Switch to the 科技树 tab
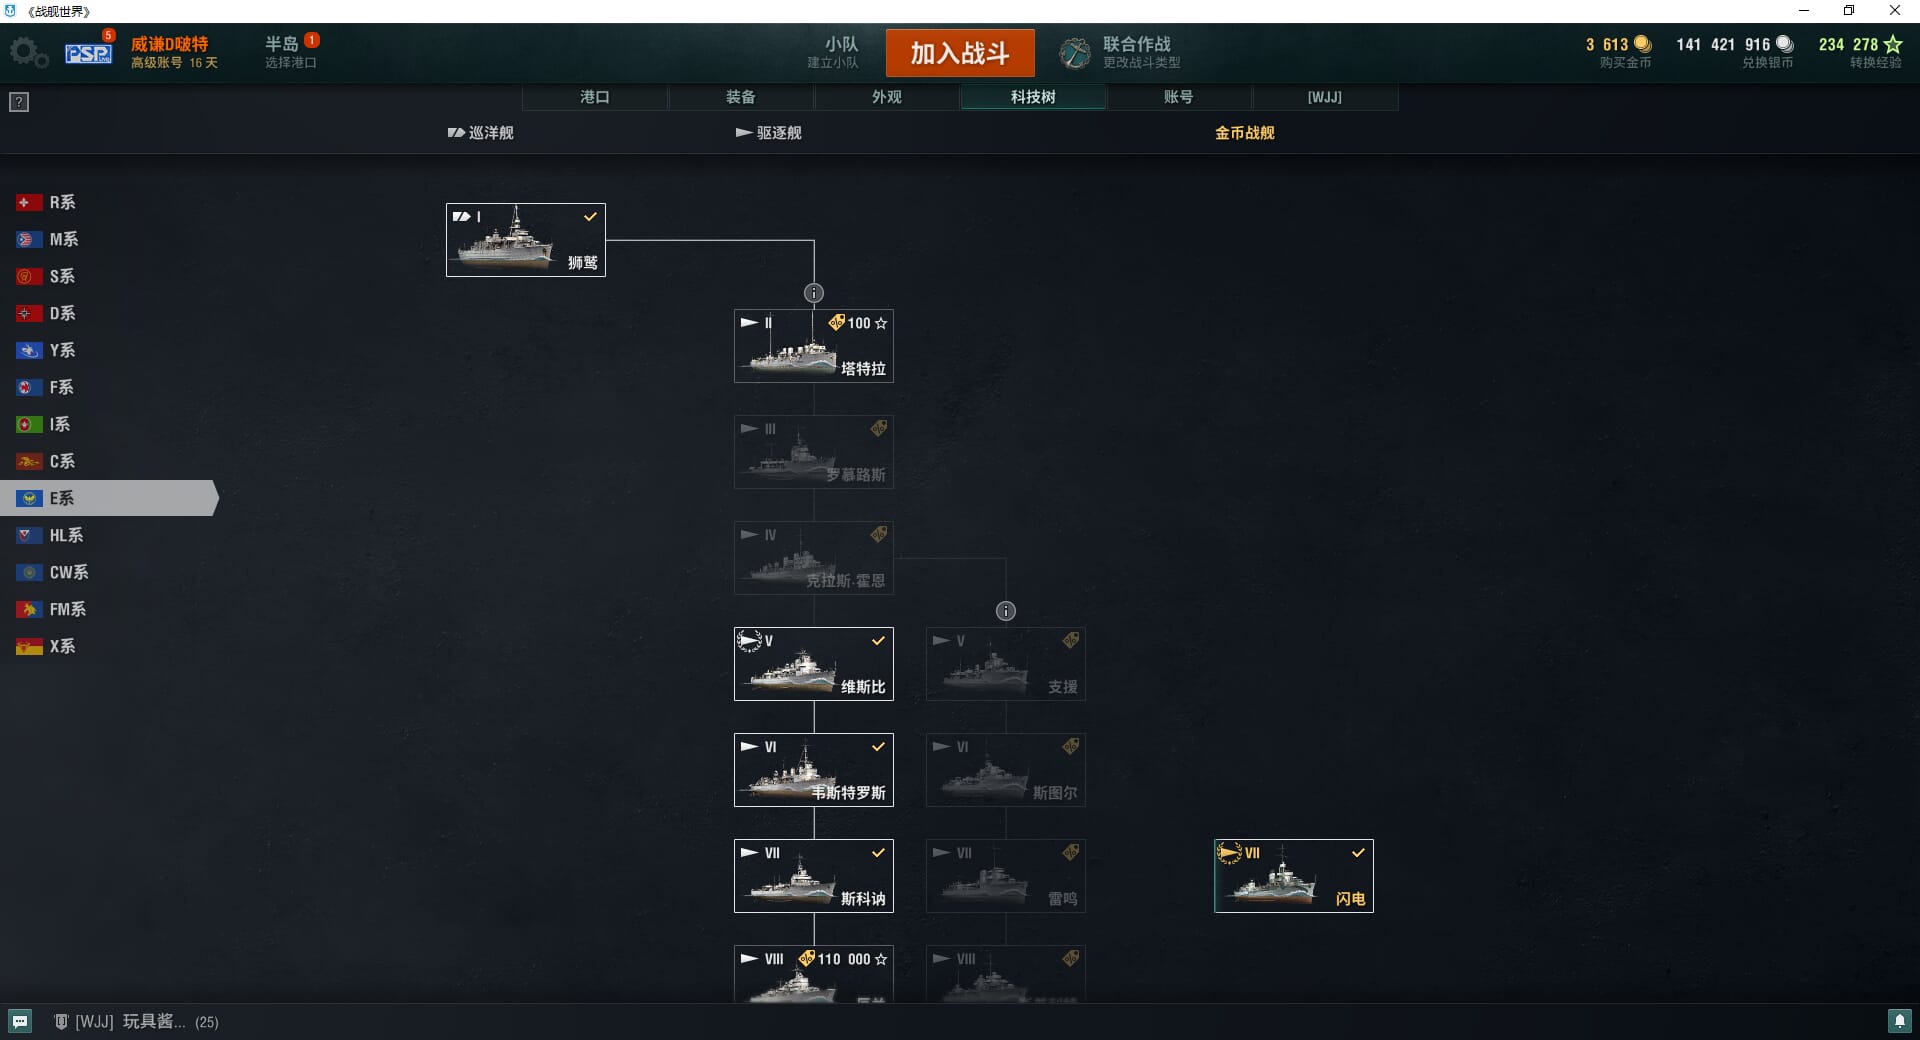Screen dimensions: 1920x1040 1033,97
